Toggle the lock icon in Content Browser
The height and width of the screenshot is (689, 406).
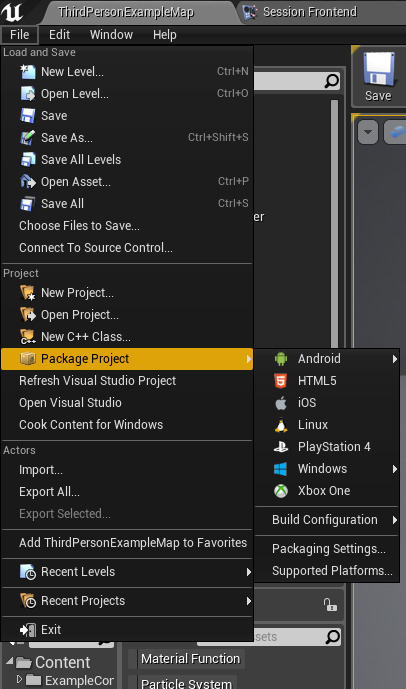point(330,605)
